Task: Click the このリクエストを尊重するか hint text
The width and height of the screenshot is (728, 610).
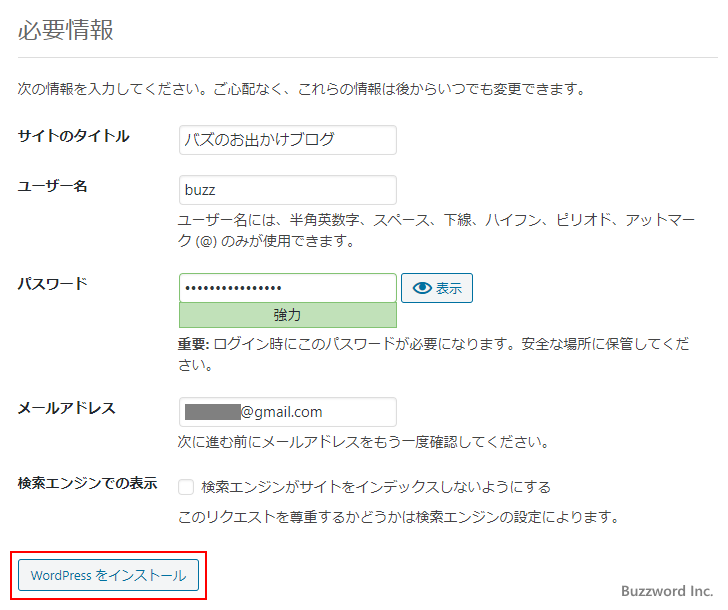Action: tap(398, 517)
